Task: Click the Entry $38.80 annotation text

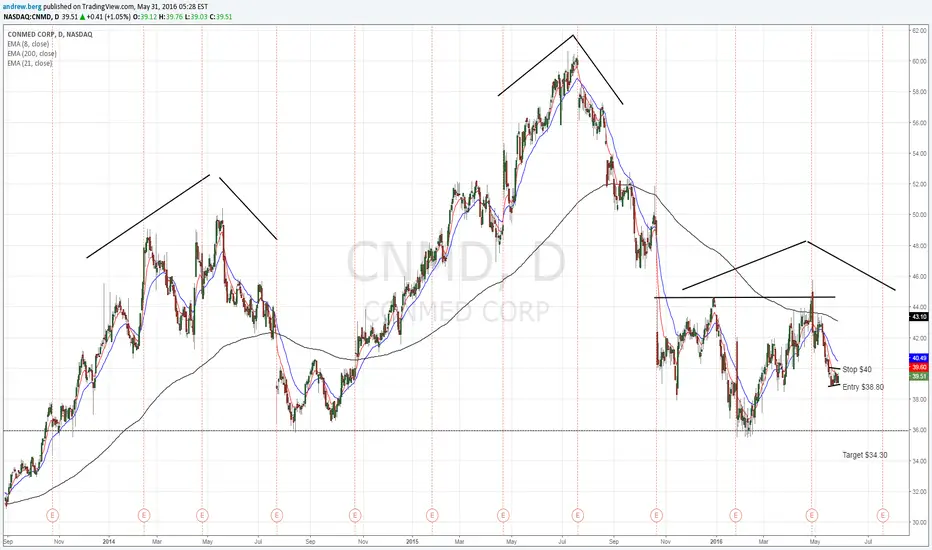Action: pyautogui.click(x=863, y=387)
